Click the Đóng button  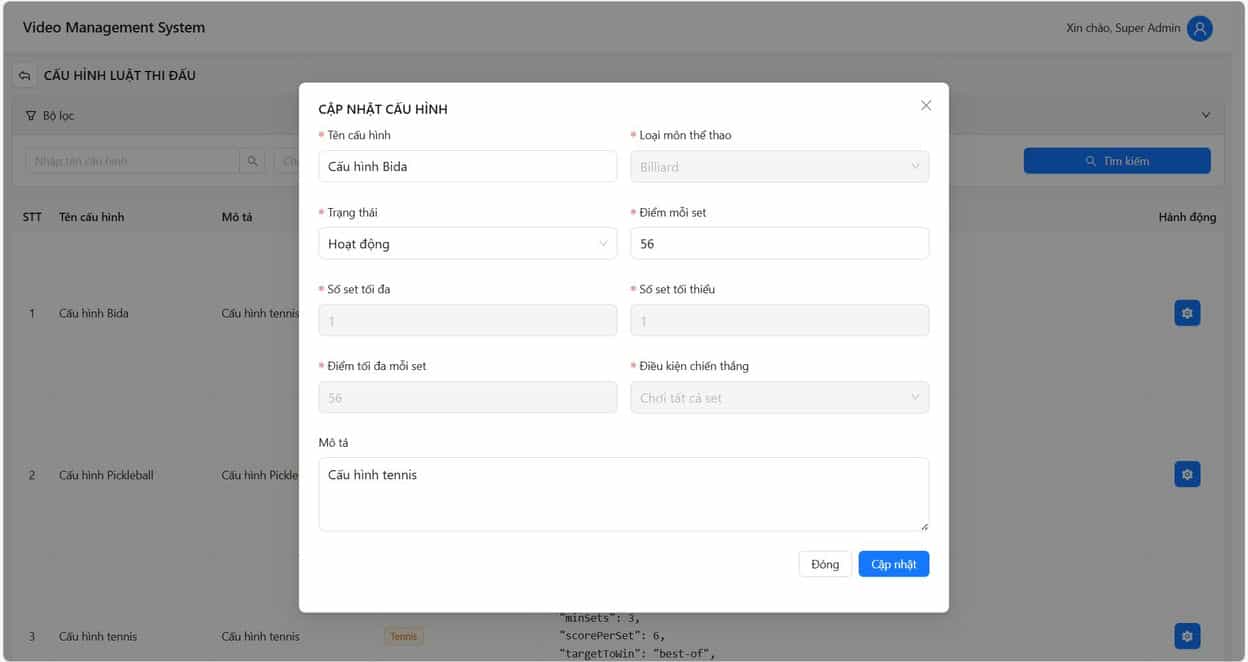click(x=825, y=564)
